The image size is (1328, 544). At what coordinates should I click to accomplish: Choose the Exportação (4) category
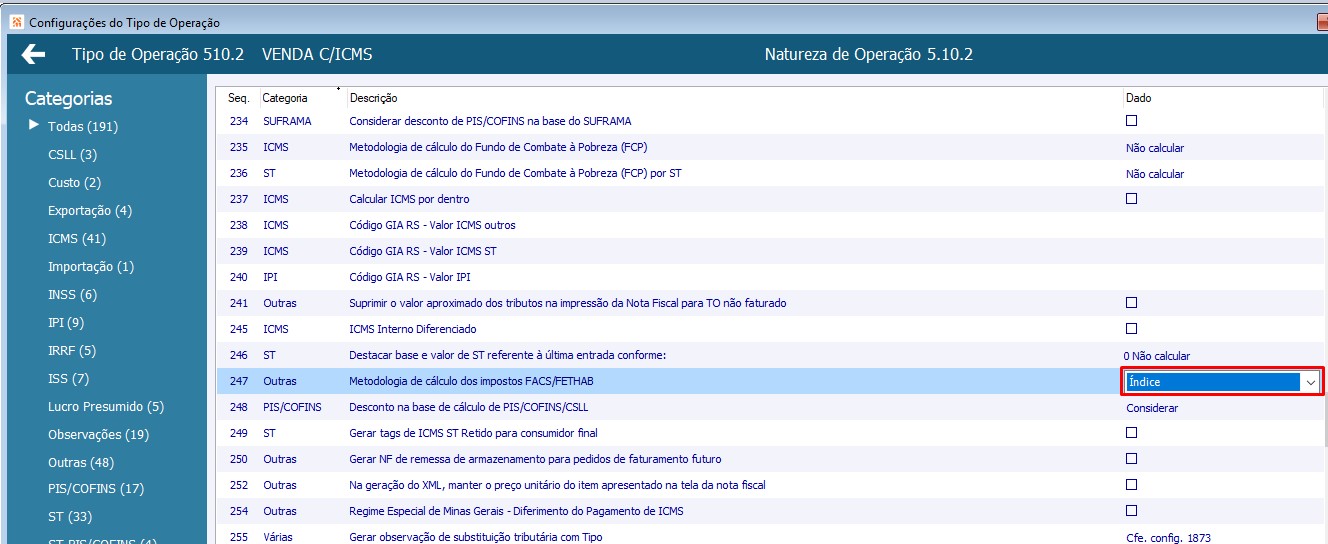coord(90,211)
